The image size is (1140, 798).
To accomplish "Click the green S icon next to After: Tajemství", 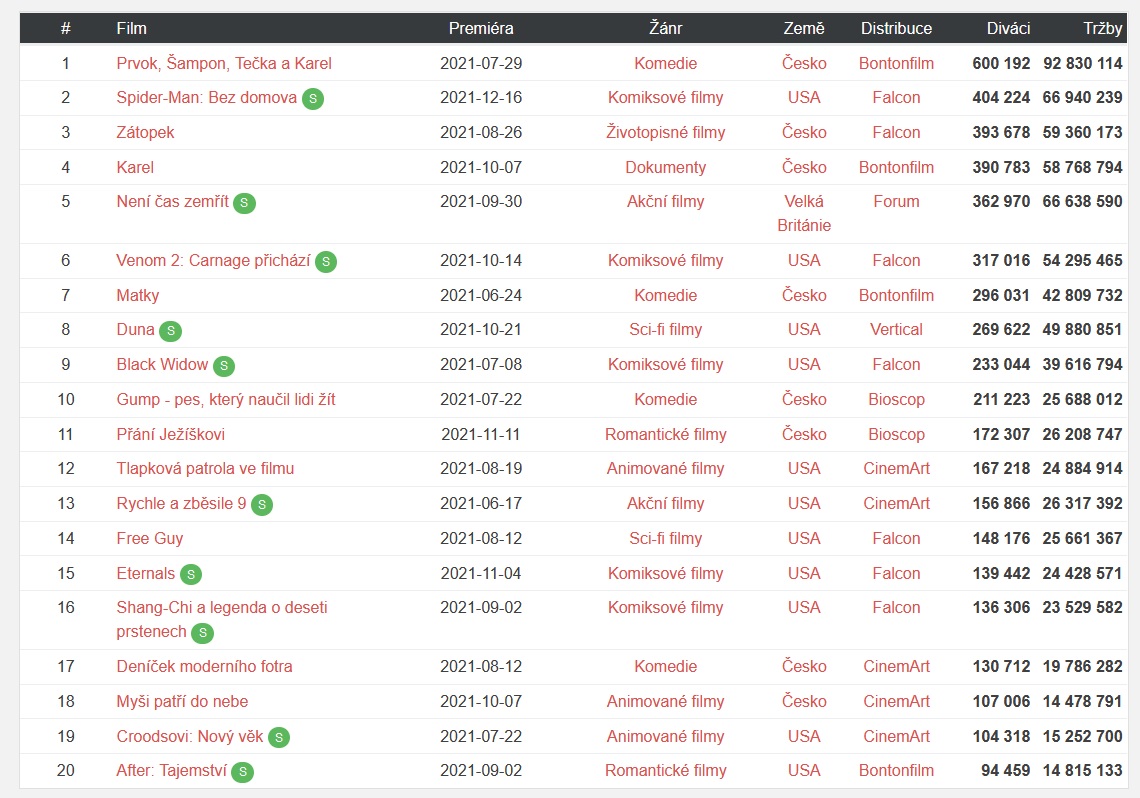I will [x=243, y=772].
